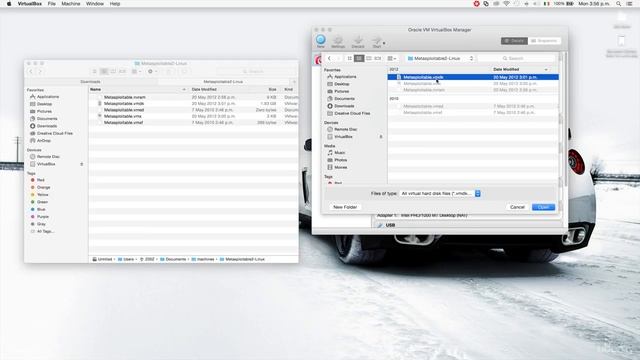Viewport: 640px width, 360px height.
Task: Switch to Details view in VirtualBox Manager
Action: click(514, 41)
